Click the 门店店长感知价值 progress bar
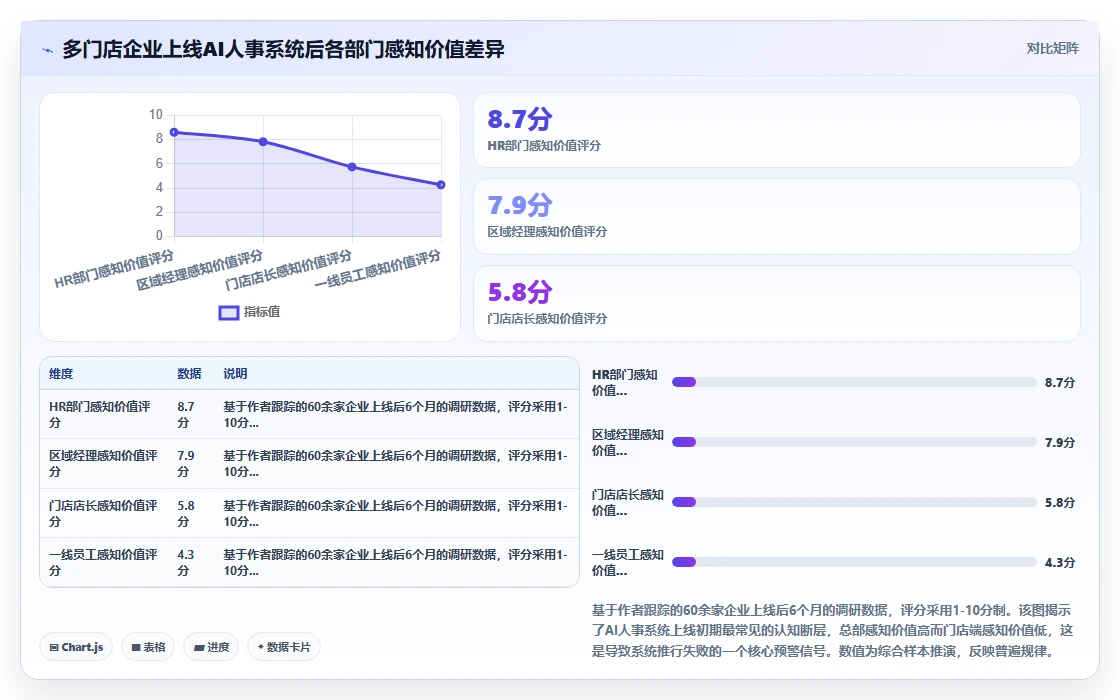The height and width of the screenshot is (700, 1120). (854, 502)
